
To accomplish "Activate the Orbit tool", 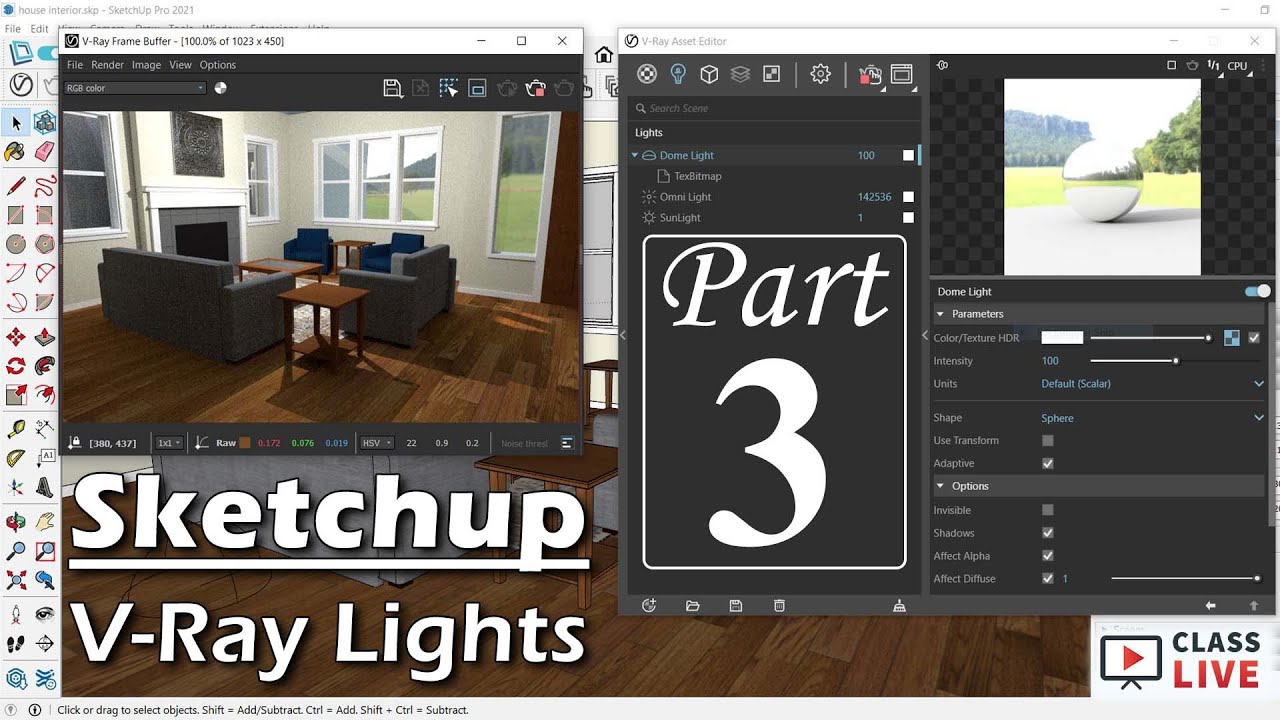I will point(16,521).
